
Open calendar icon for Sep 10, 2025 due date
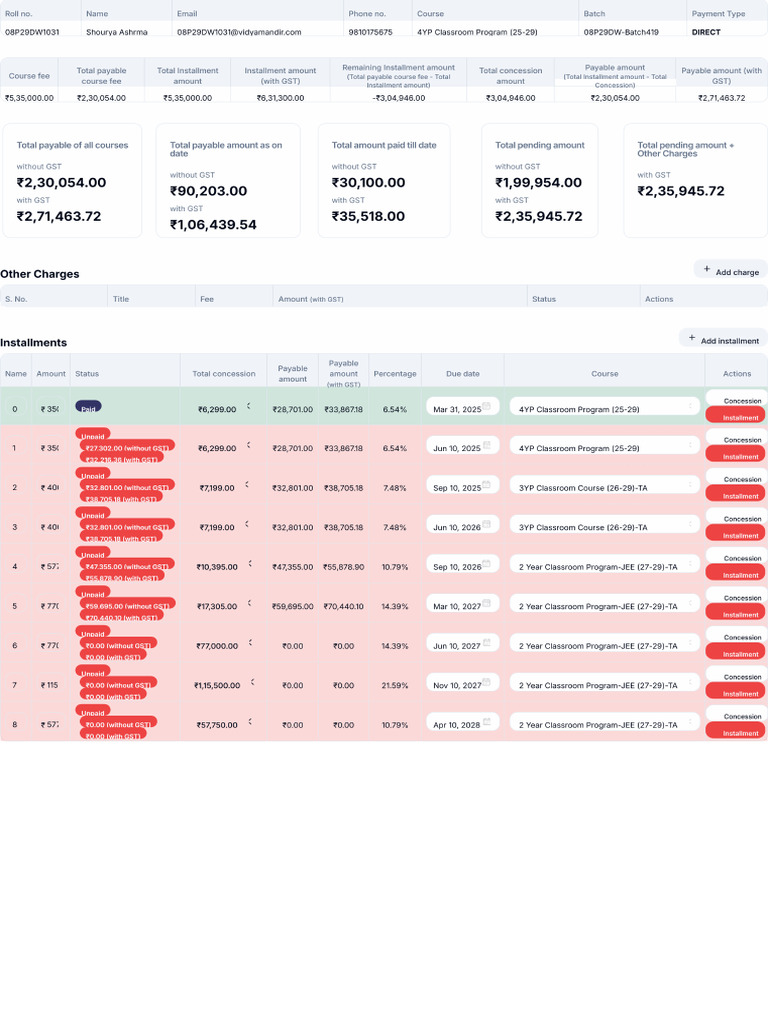(x=487, y=485)
